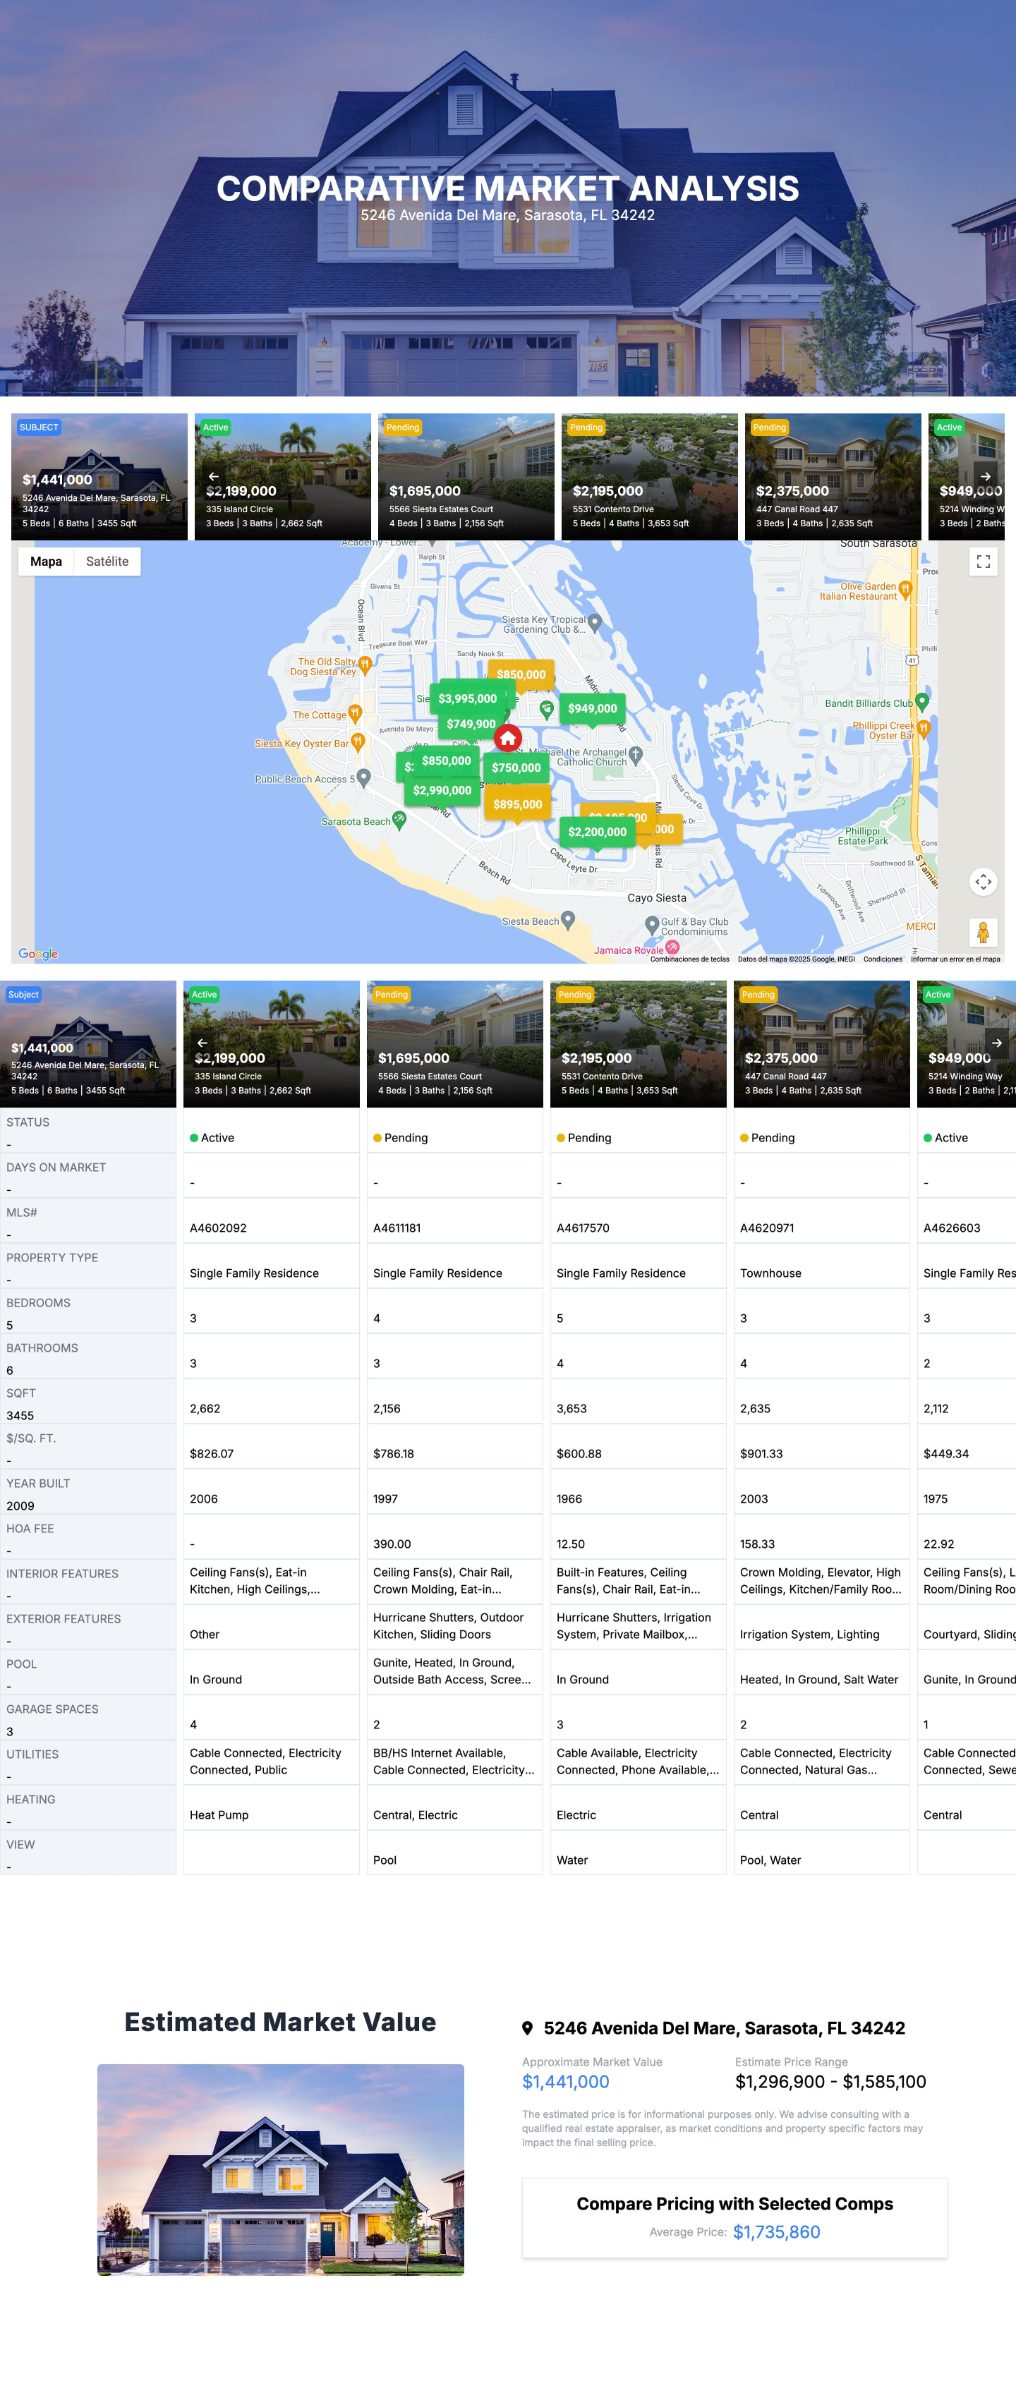Click the red home marker on the map
Viewport: 1016px width, 2400px height.
point(508,739)
